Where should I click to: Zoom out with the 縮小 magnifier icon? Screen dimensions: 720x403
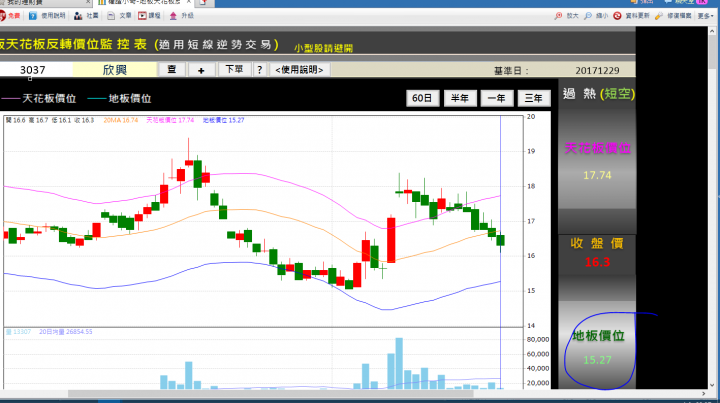click(x=588, y=16)
